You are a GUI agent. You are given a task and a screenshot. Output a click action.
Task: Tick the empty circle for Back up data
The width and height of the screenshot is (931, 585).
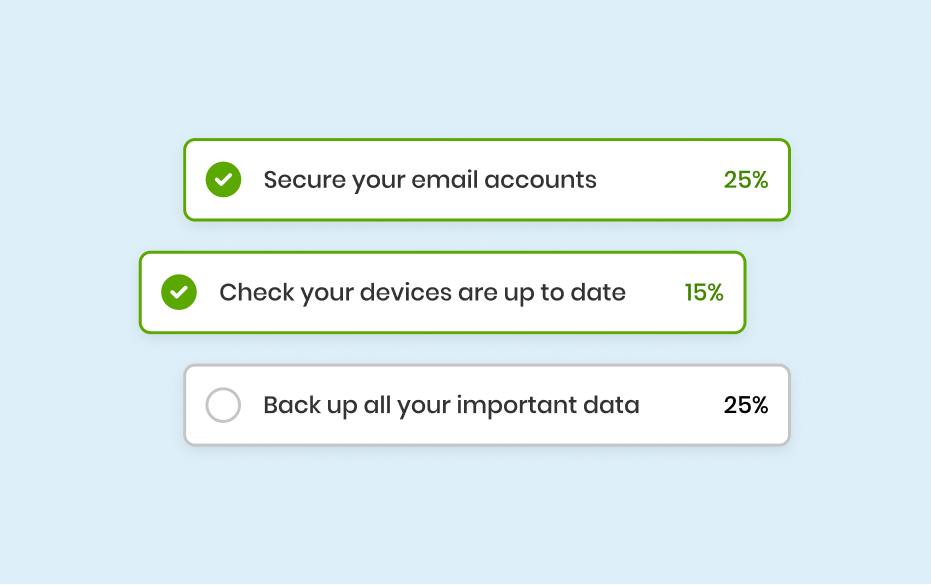point(223,405)
